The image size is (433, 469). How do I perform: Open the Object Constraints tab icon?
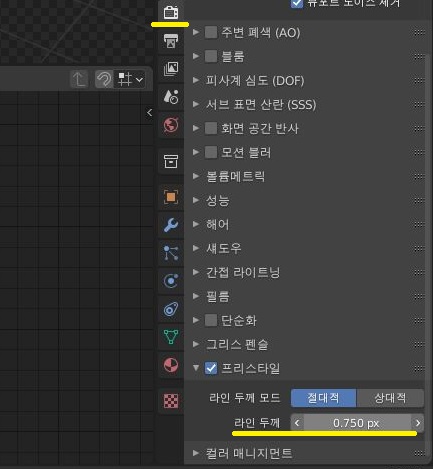click(171, 309)
